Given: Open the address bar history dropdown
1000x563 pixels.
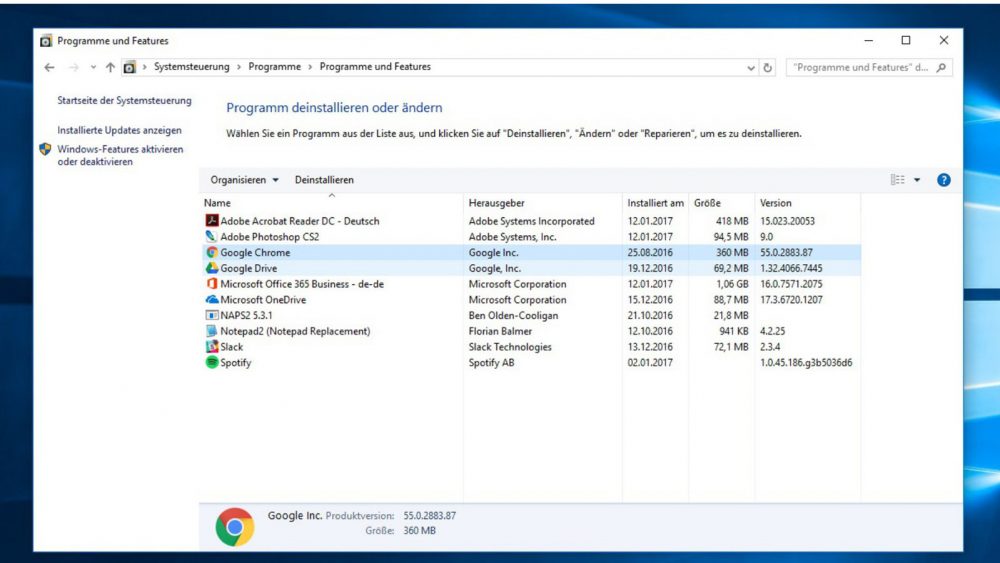Looking at the screenshot, I should click(x=751, y=68).
